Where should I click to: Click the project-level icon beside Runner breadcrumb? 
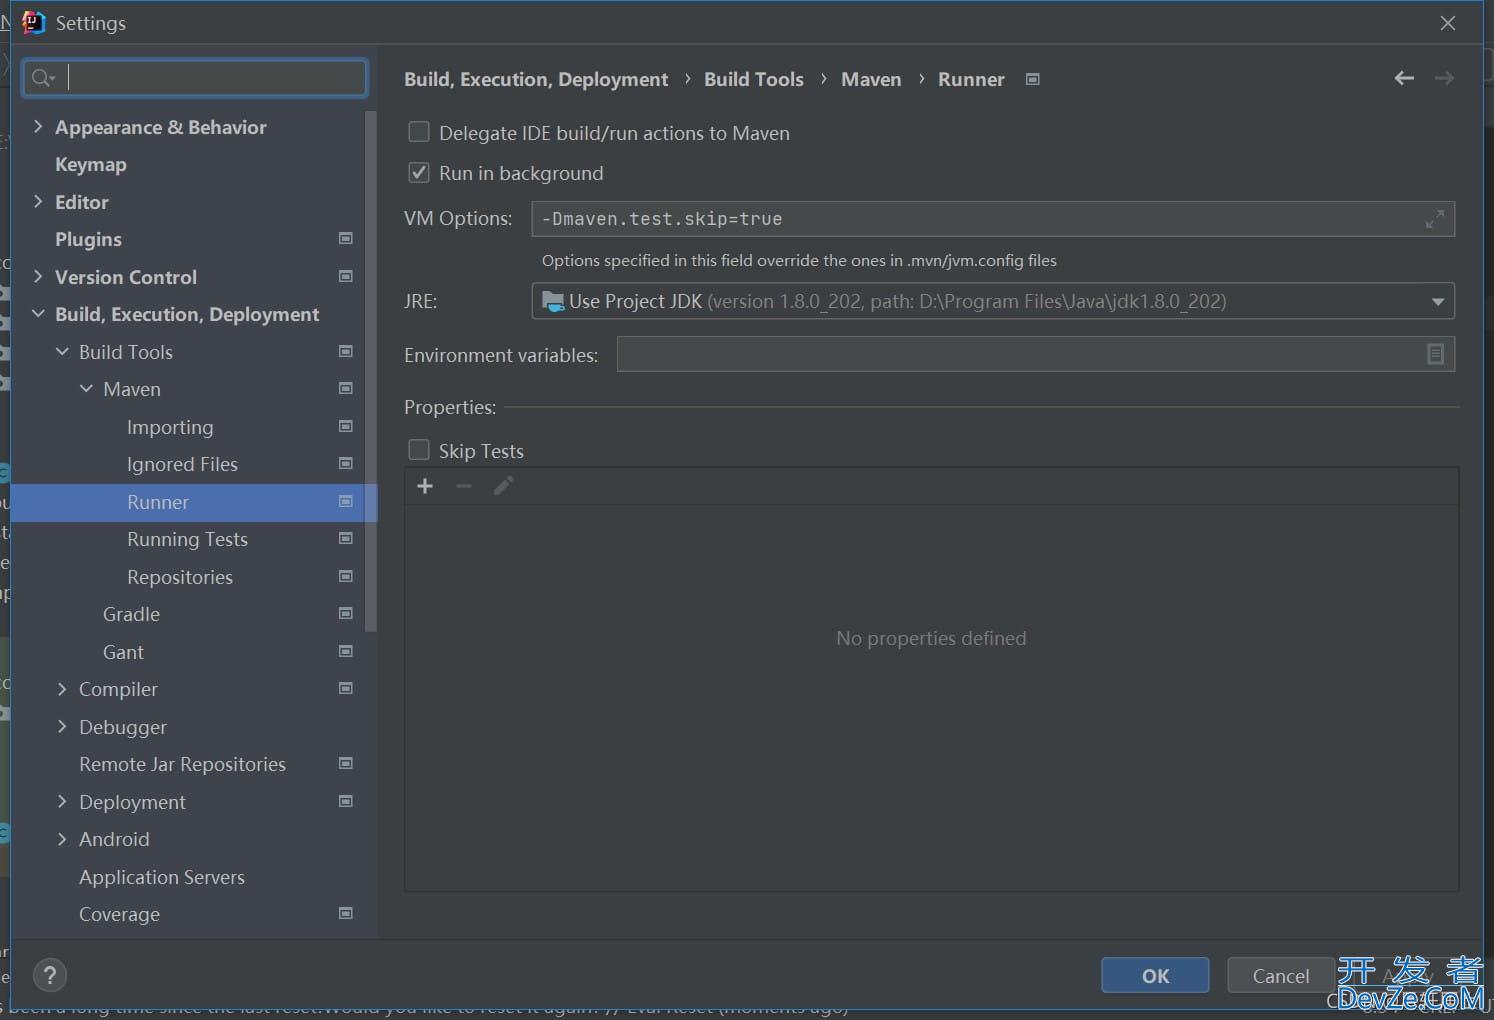(x=1033, y=79)
